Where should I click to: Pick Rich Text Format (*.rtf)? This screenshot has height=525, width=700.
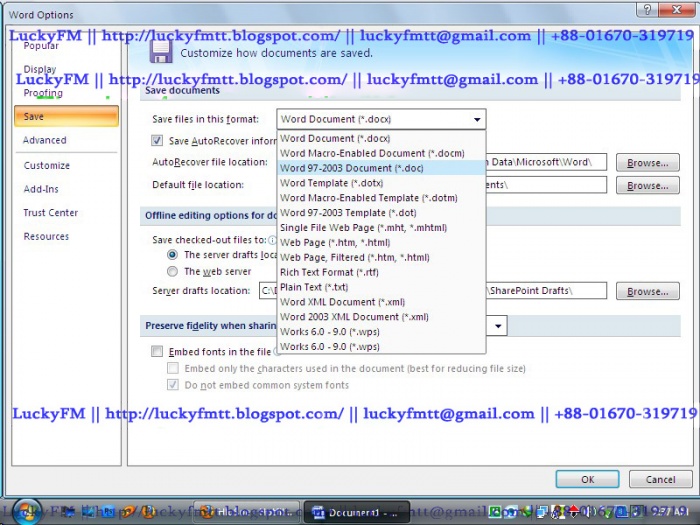(381, 272)
